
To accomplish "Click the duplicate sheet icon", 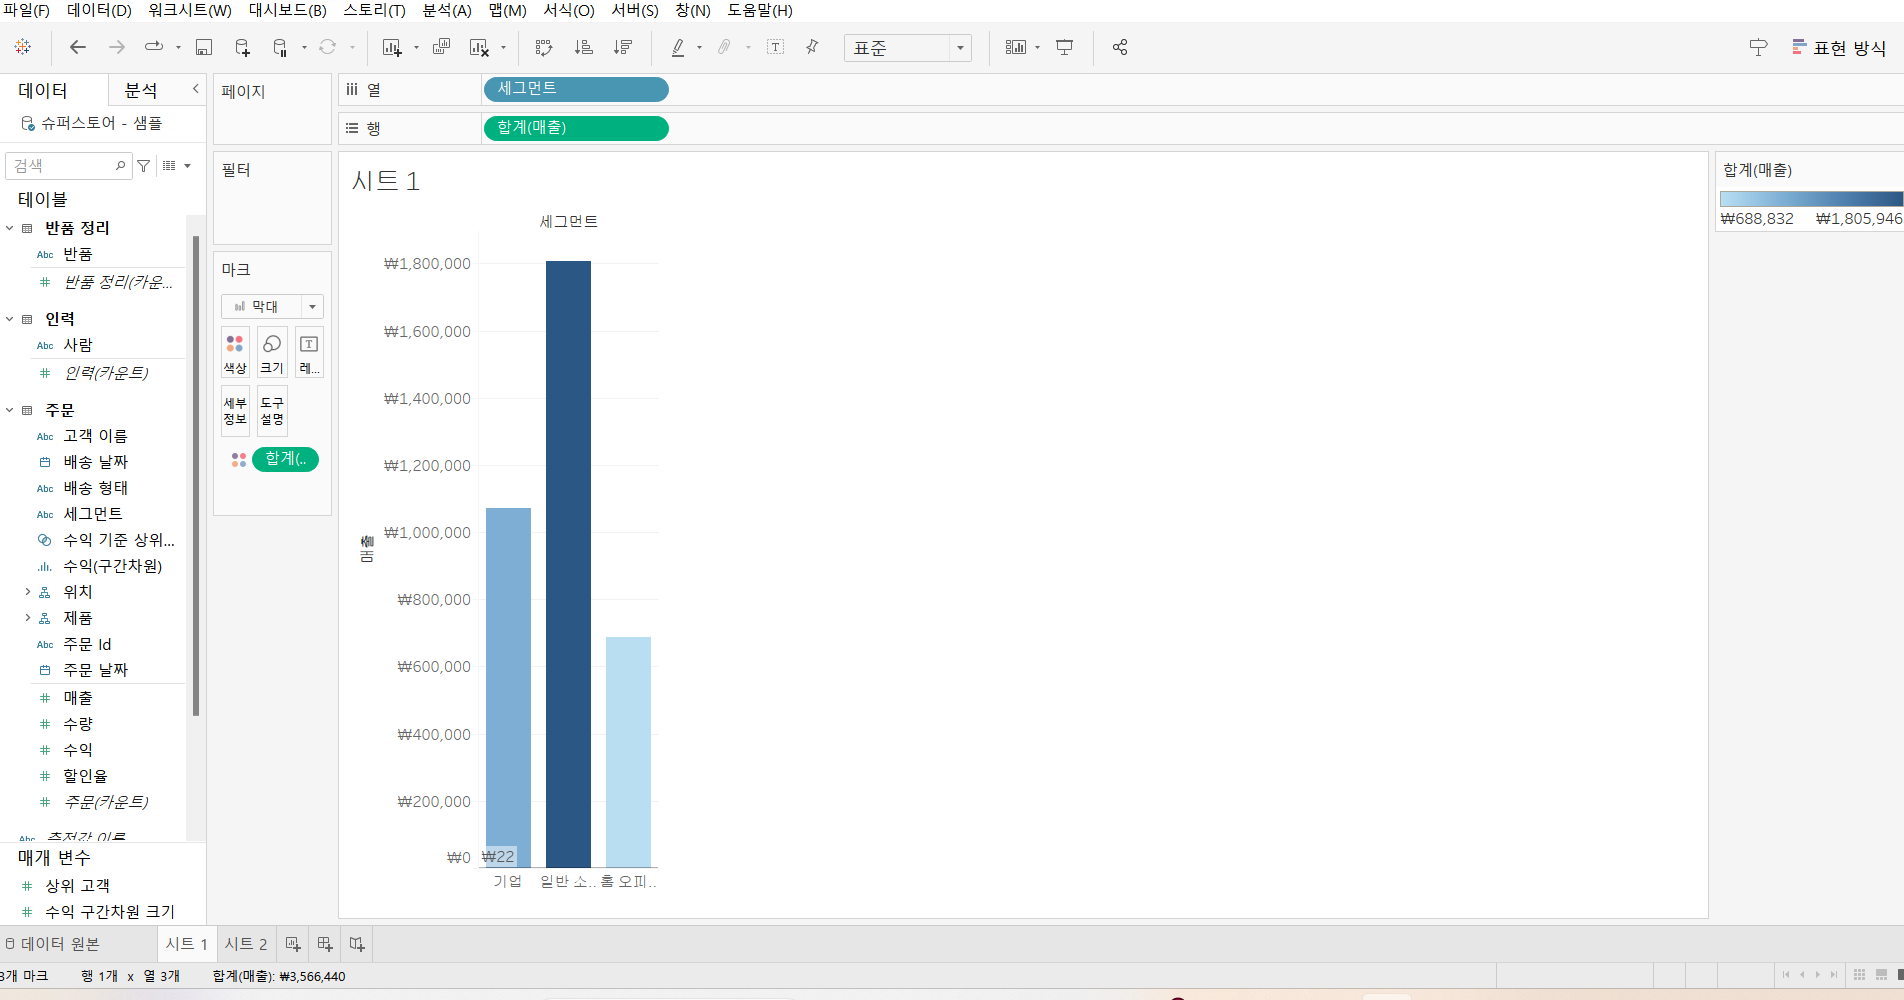I will (441, 47).
